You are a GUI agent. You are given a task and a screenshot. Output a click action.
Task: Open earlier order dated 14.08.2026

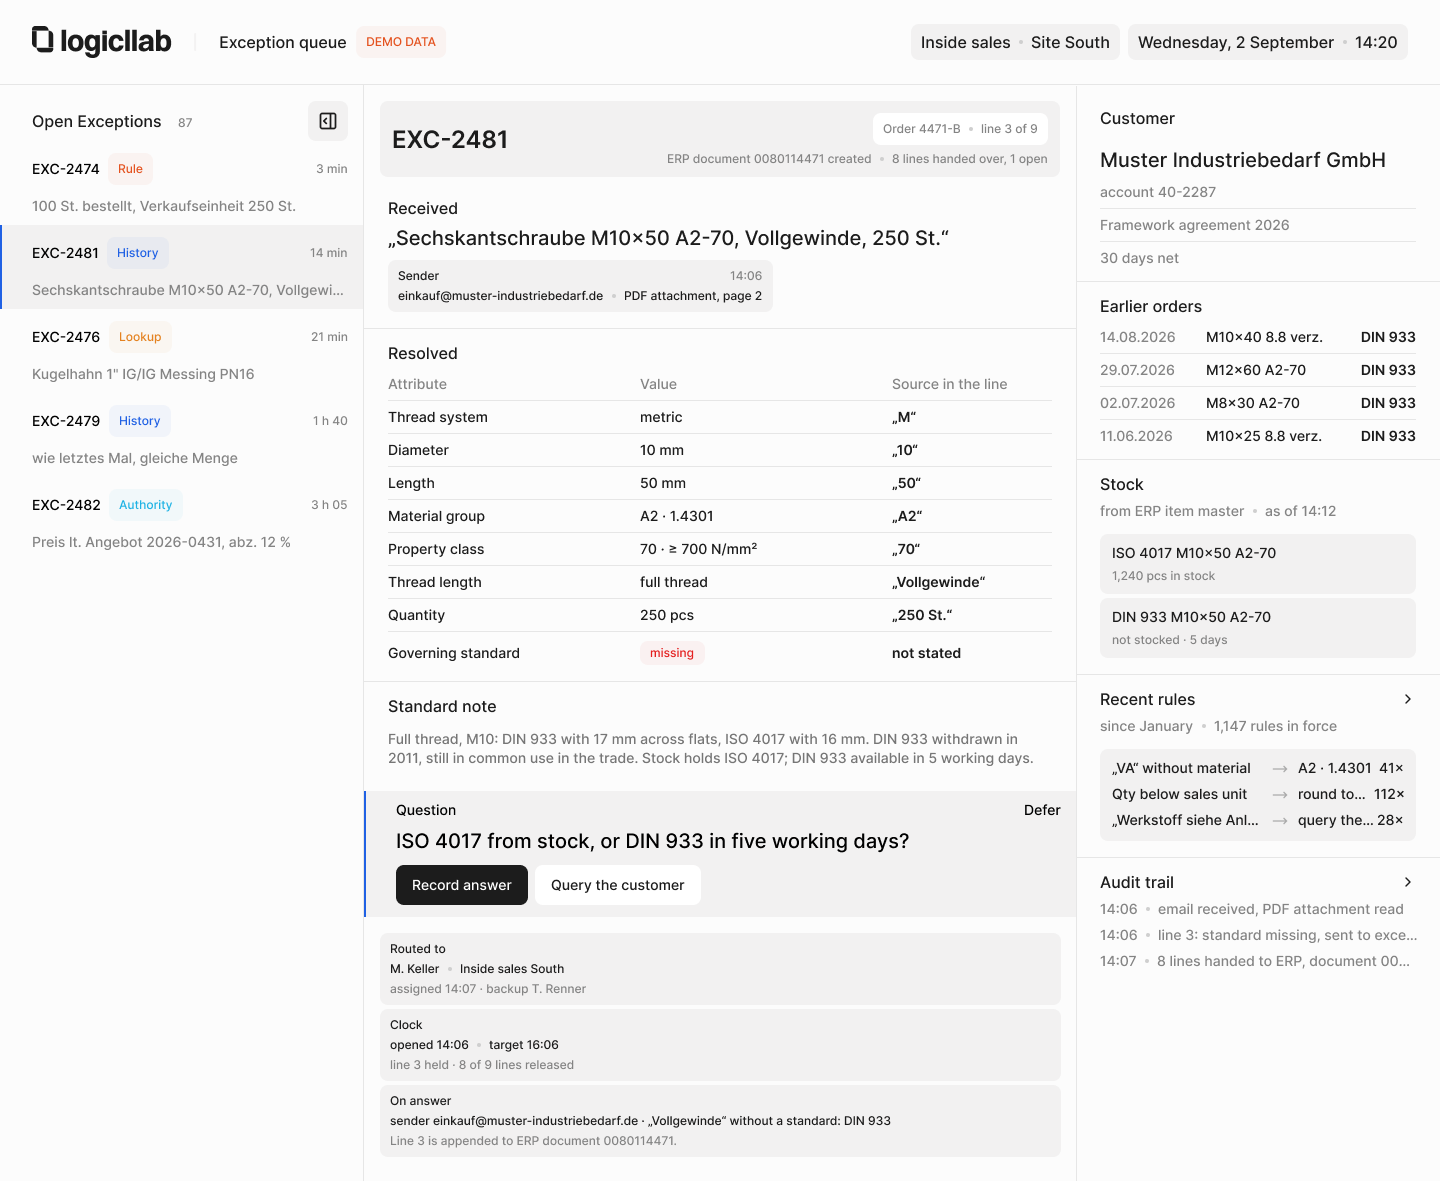coord(1258,337)
